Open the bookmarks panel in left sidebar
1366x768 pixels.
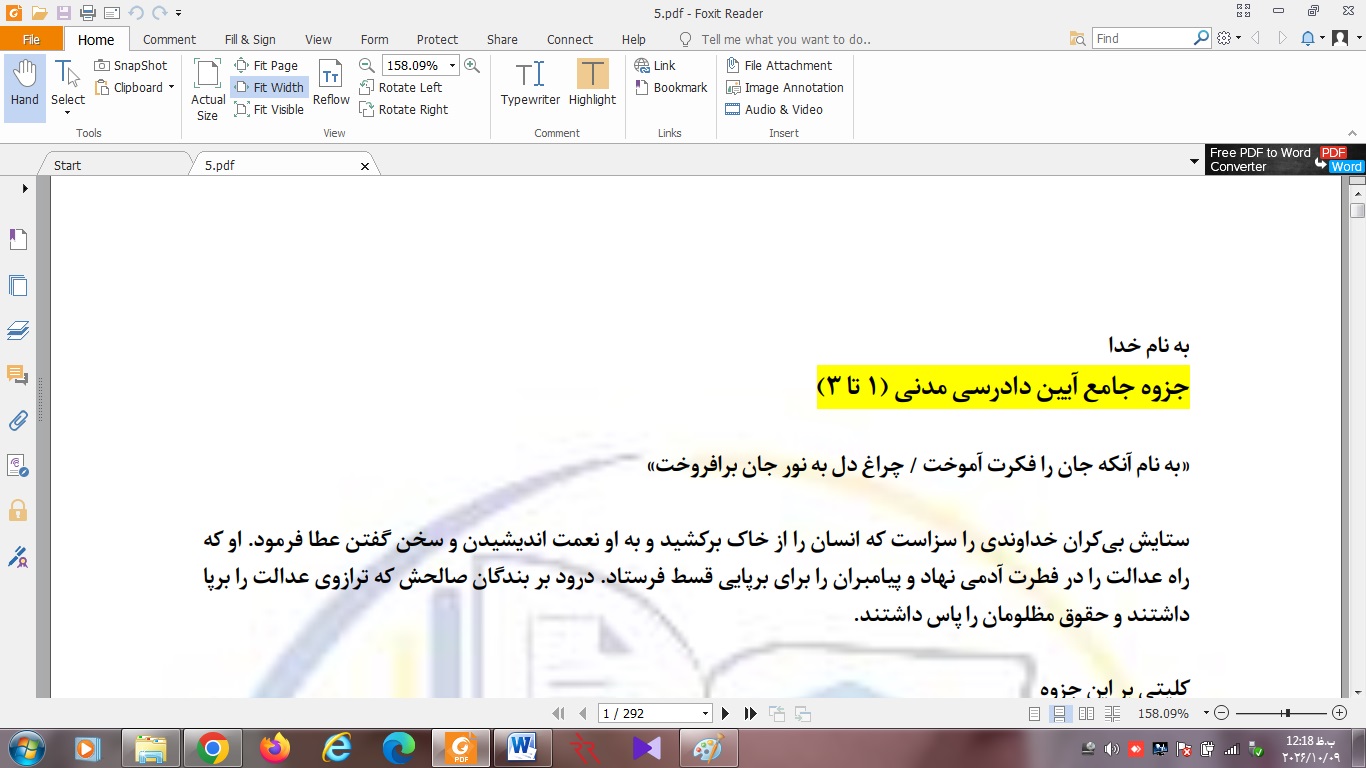pyautogui.click(x=18, y=239)
